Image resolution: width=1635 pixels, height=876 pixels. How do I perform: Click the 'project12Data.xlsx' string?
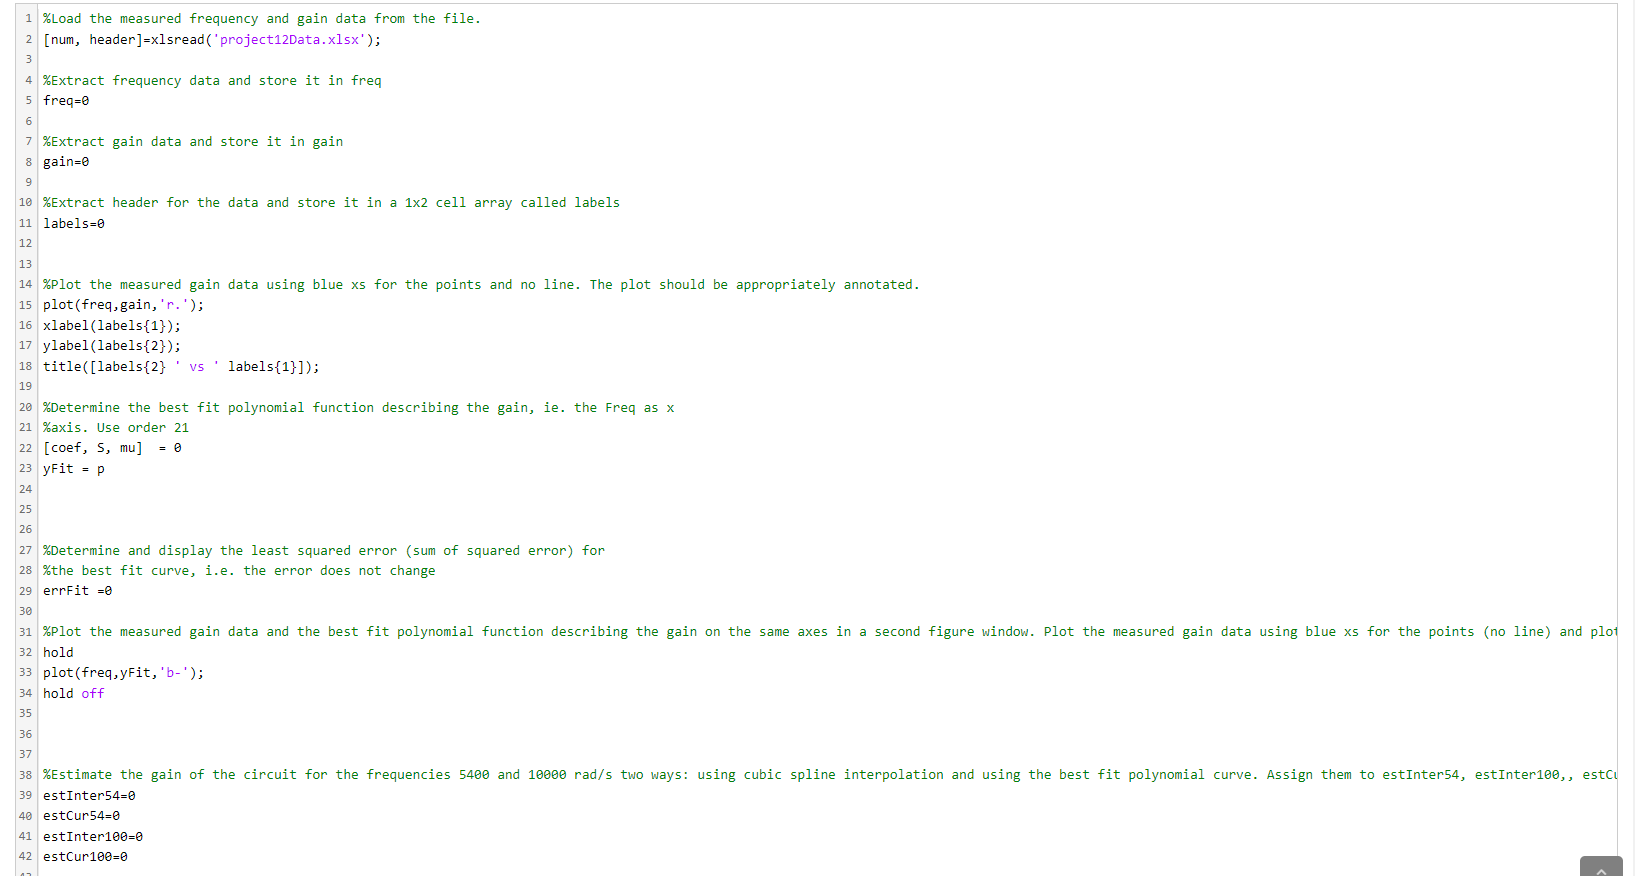point(289,40)
